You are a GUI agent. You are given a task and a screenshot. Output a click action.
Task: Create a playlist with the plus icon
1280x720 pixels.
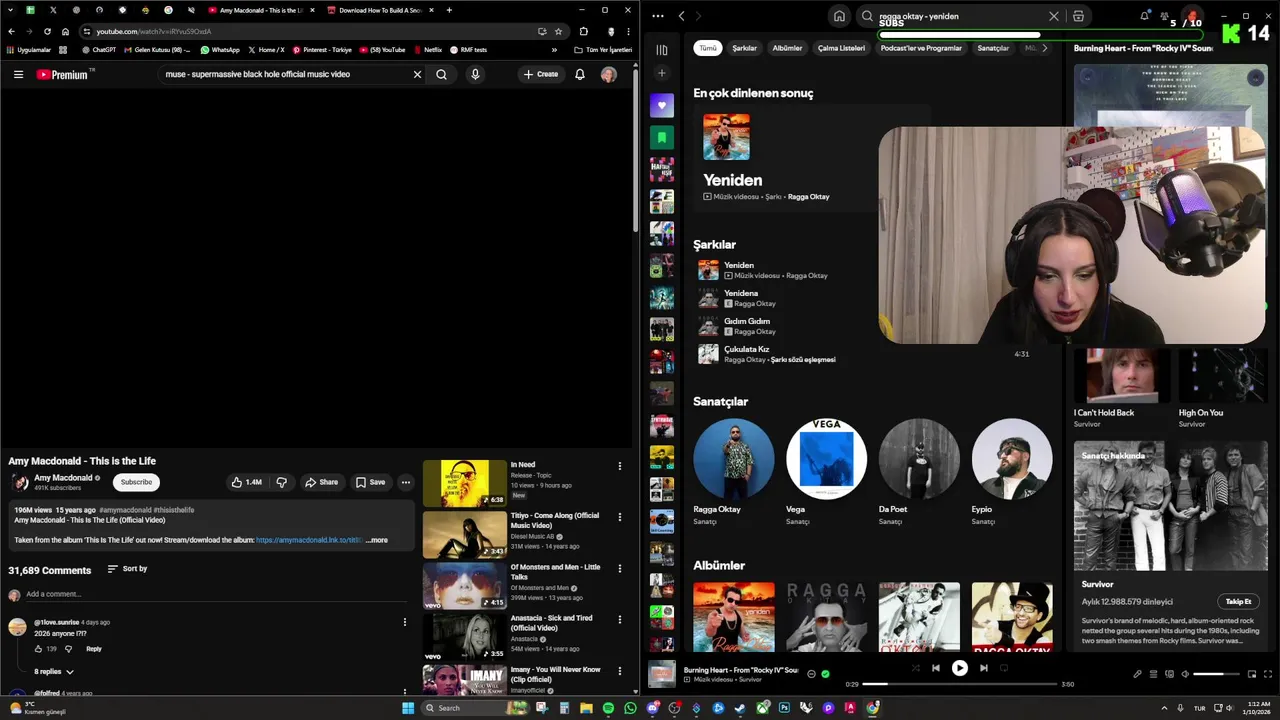coord(661,73)
